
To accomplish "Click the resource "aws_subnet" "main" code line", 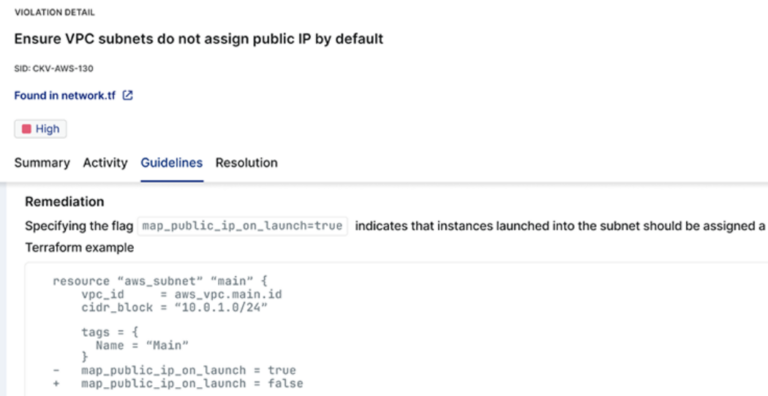I will [160, 281].
